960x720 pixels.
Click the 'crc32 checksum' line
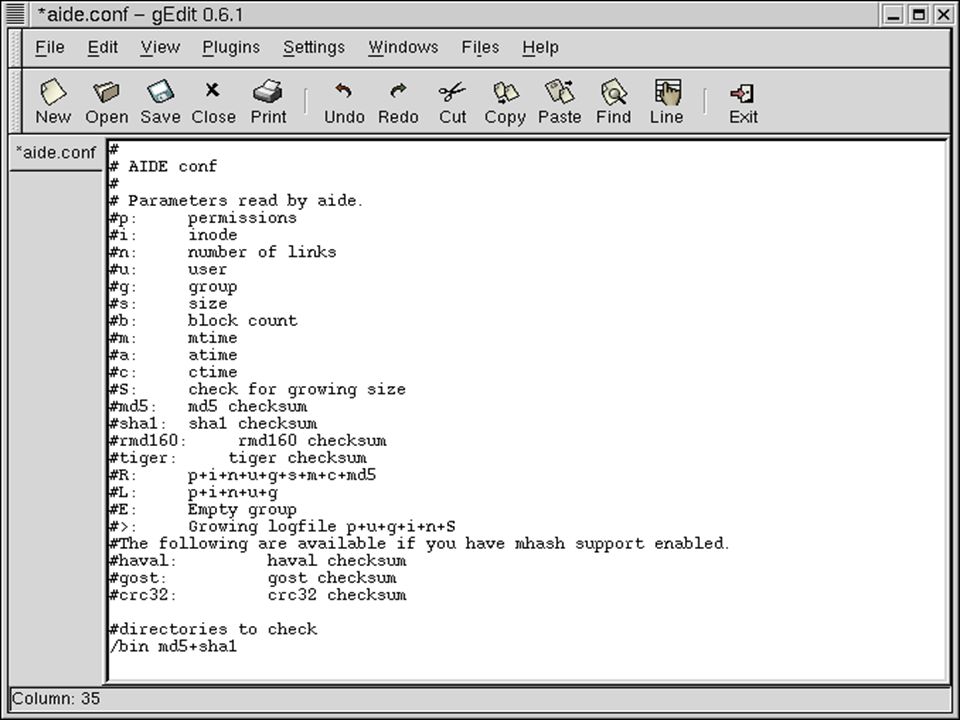(x=257, y=595)
